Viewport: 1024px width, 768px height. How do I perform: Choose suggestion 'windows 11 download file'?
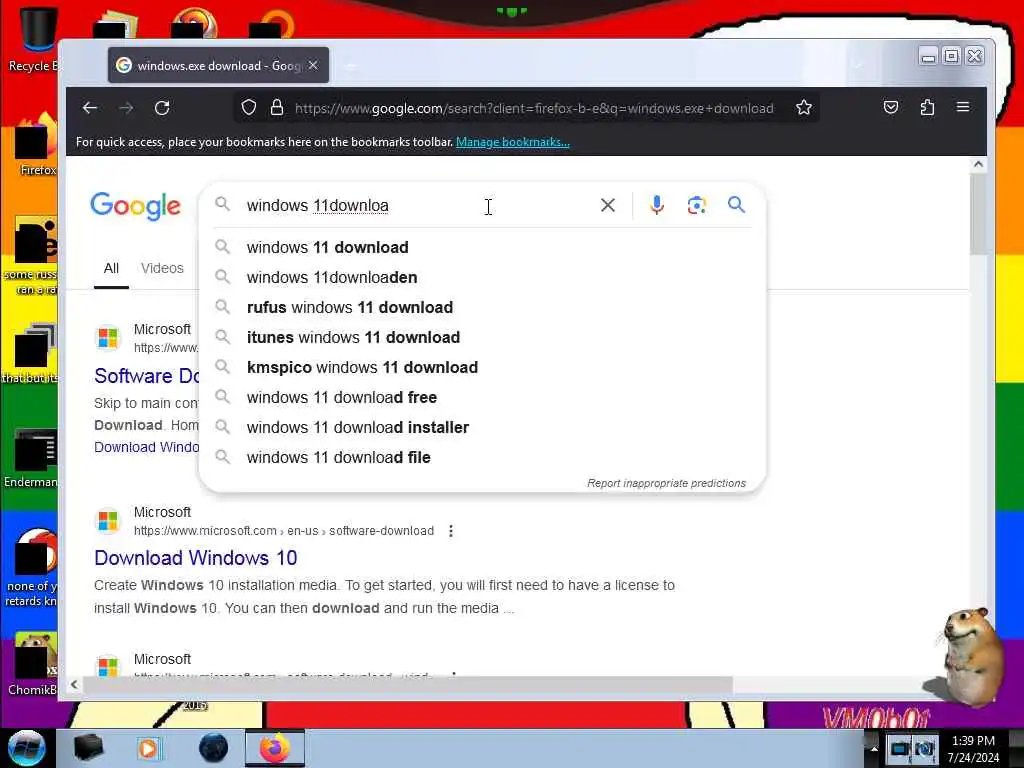click(482, 458)
